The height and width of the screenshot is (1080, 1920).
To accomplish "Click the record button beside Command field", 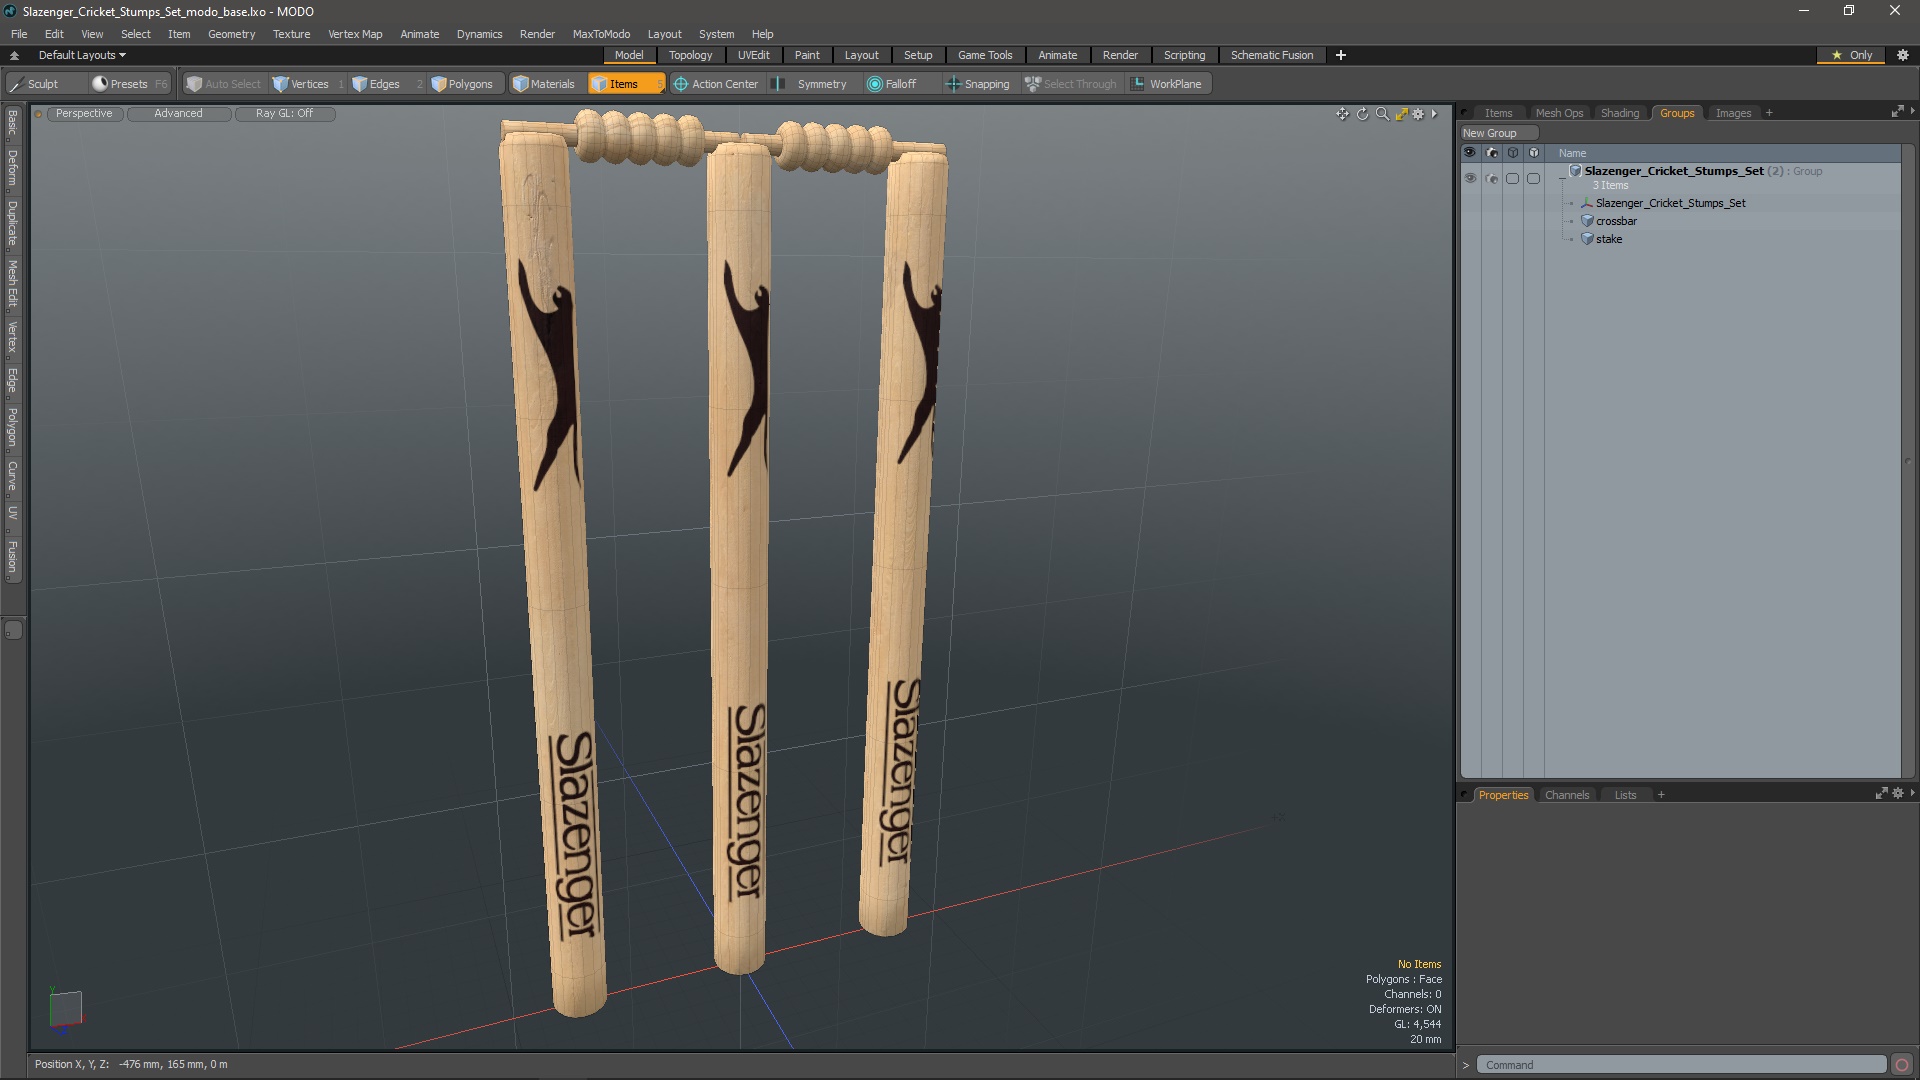I will point(1902,1065).
